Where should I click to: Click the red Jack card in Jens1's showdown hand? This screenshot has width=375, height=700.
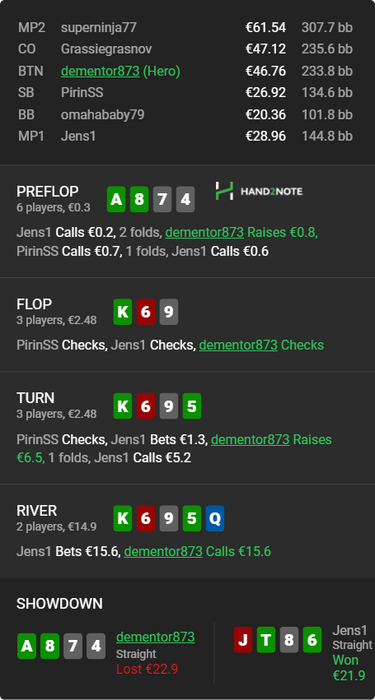coord(243,640)
